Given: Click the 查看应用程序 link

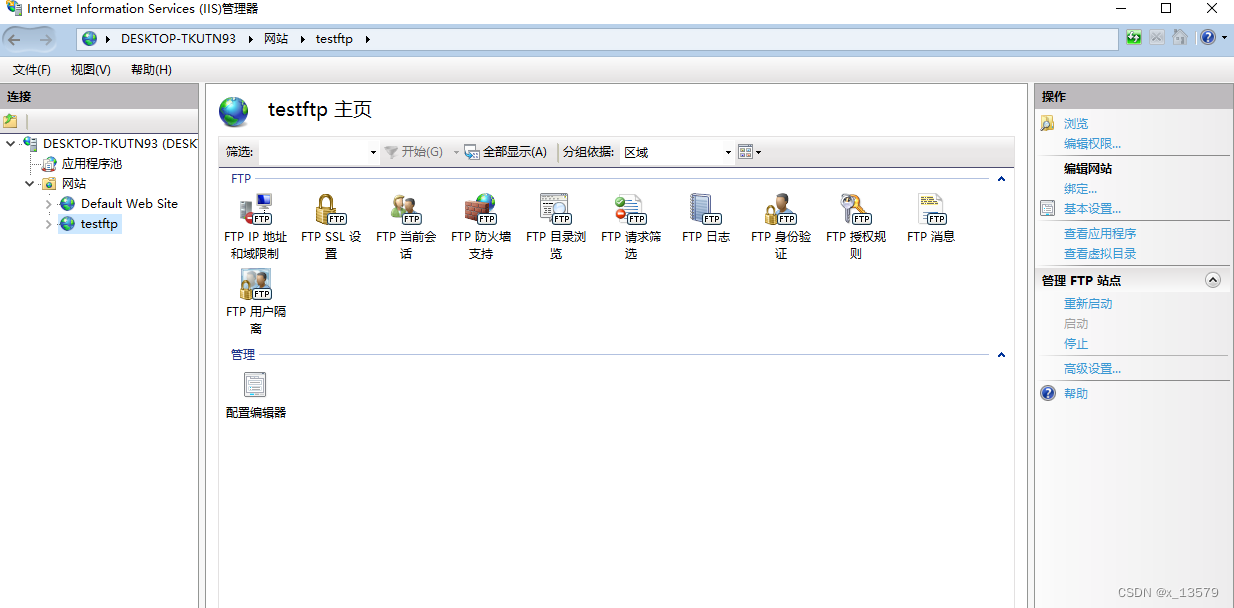Looking at the screenshot, I should pyautogui.click(x=1100, y=234).
